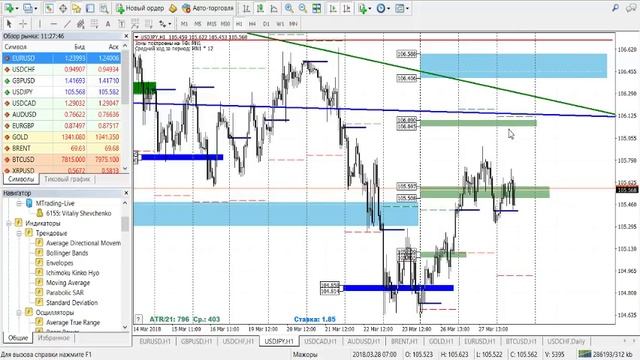Set timeframe to D1

pyautogui.click(x=266, y=24)
